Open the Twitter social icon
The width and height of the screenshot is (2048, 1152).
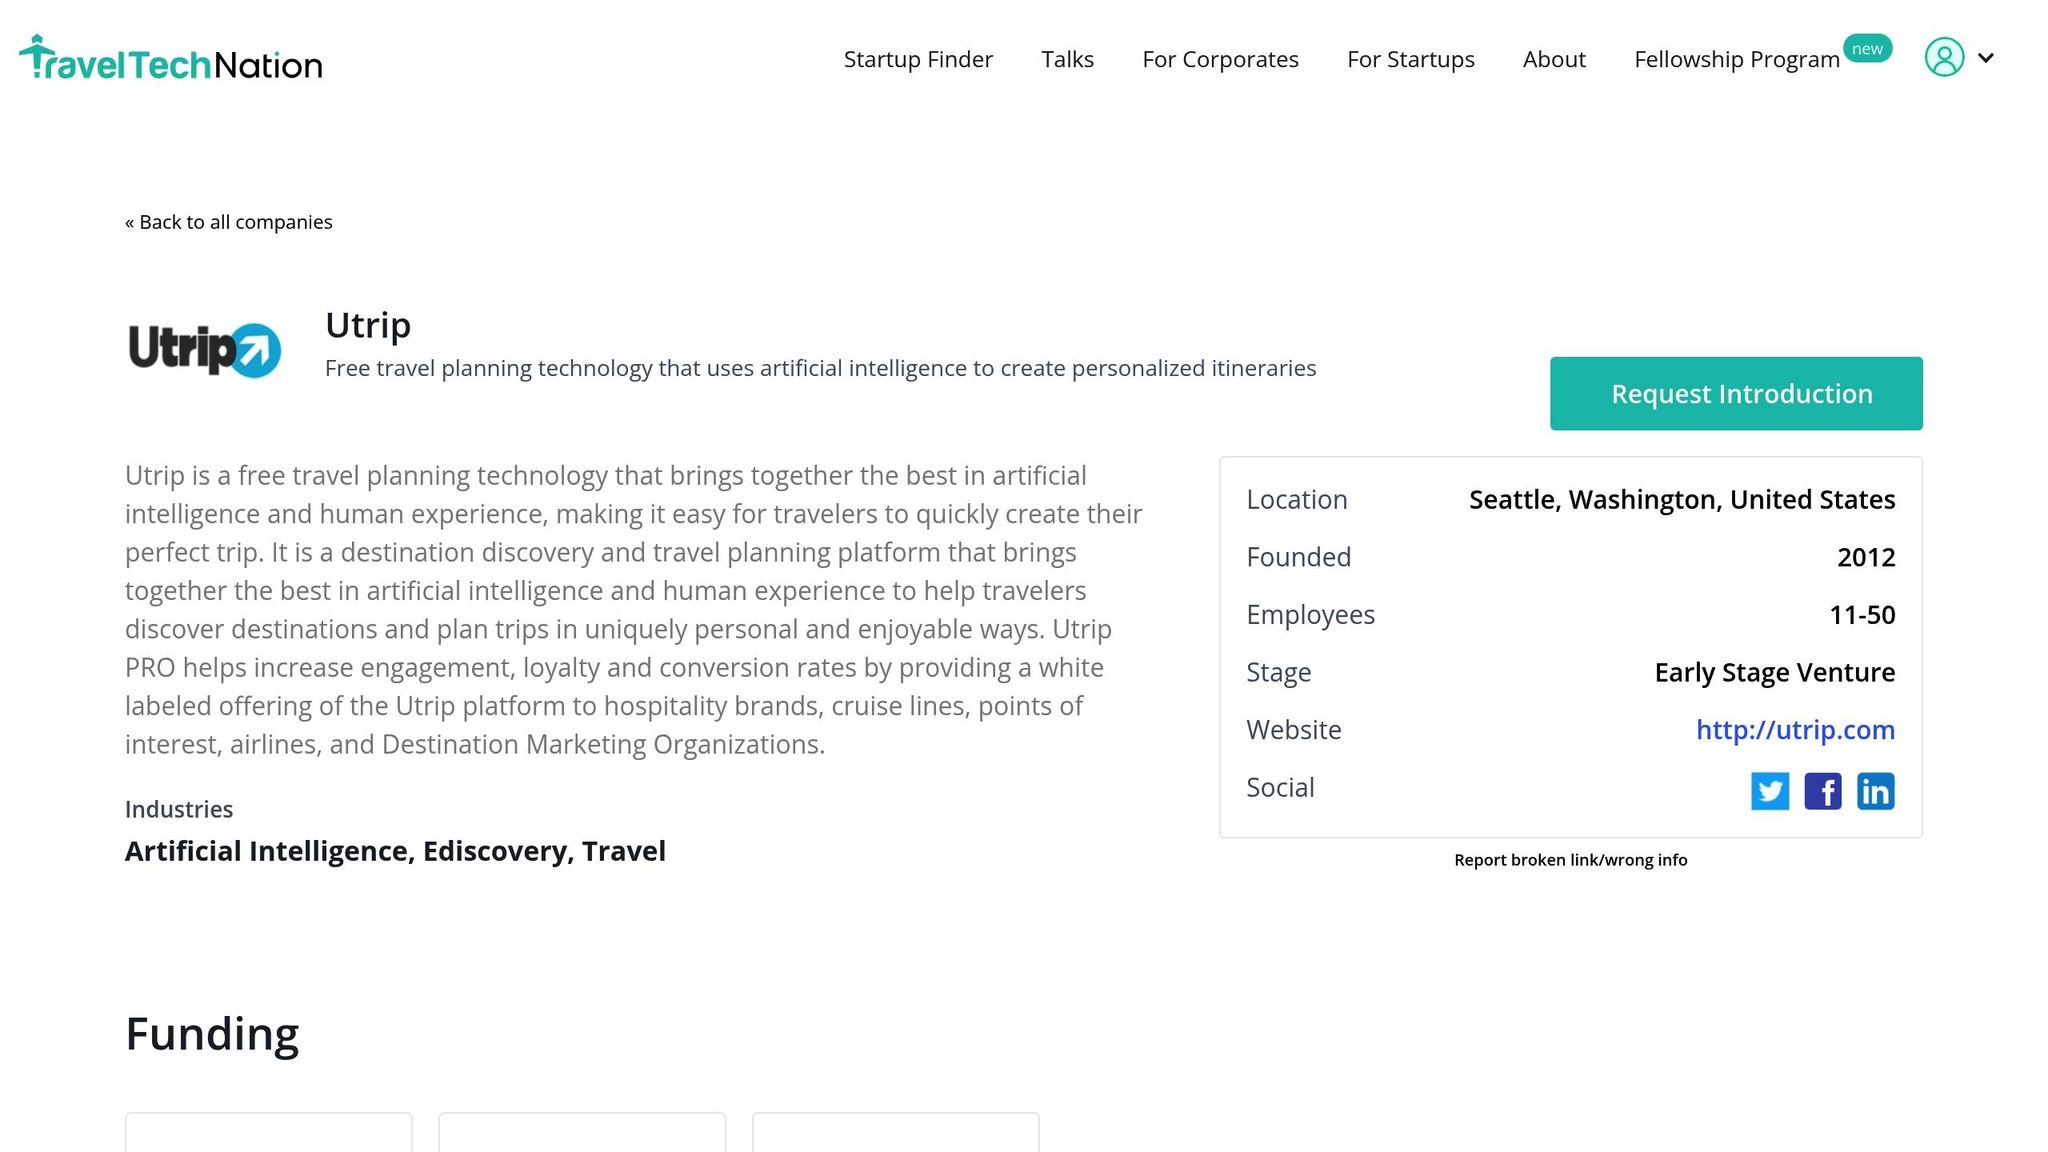(x=1769, y=791)
